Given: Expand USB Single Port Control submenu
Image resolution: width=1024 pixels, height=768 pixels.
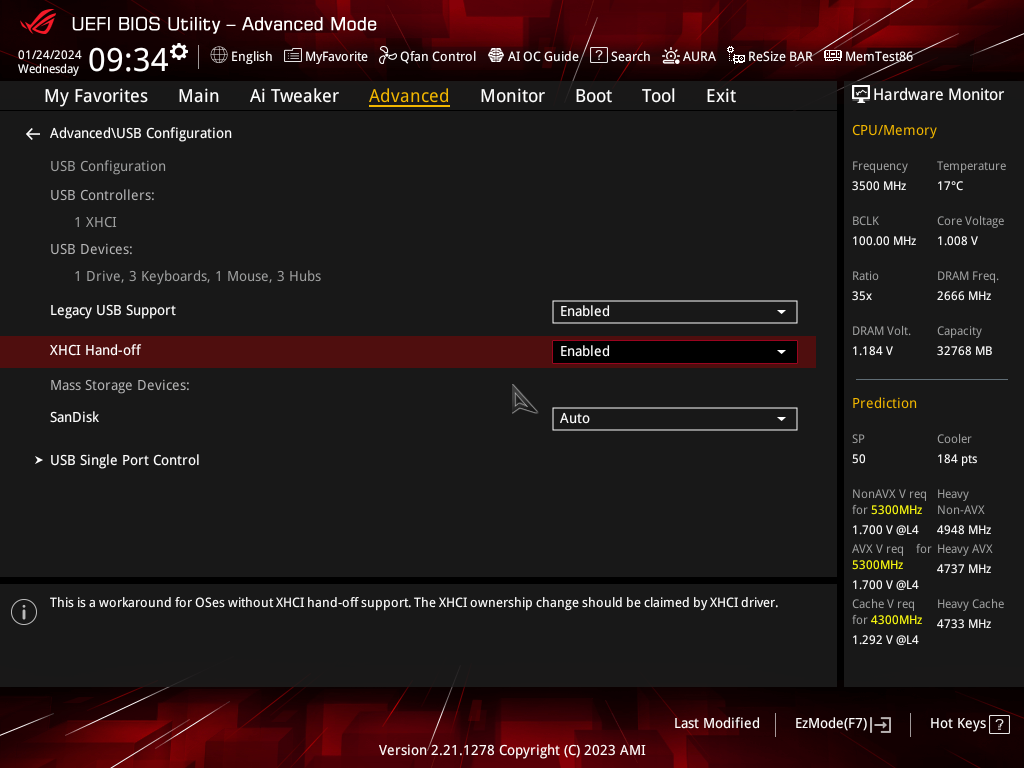Looking at the screenshot, I should [x=125, y=460].
